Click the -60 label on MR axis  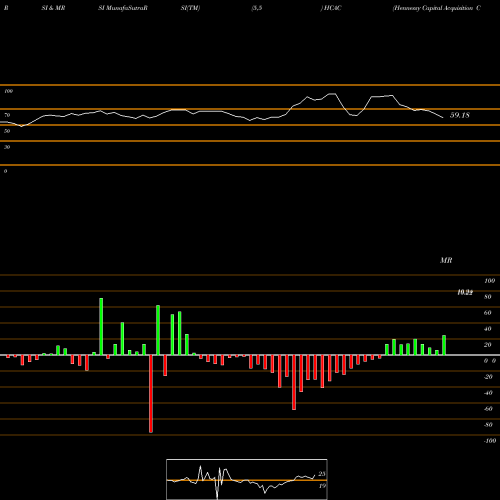tap(488, 409)
